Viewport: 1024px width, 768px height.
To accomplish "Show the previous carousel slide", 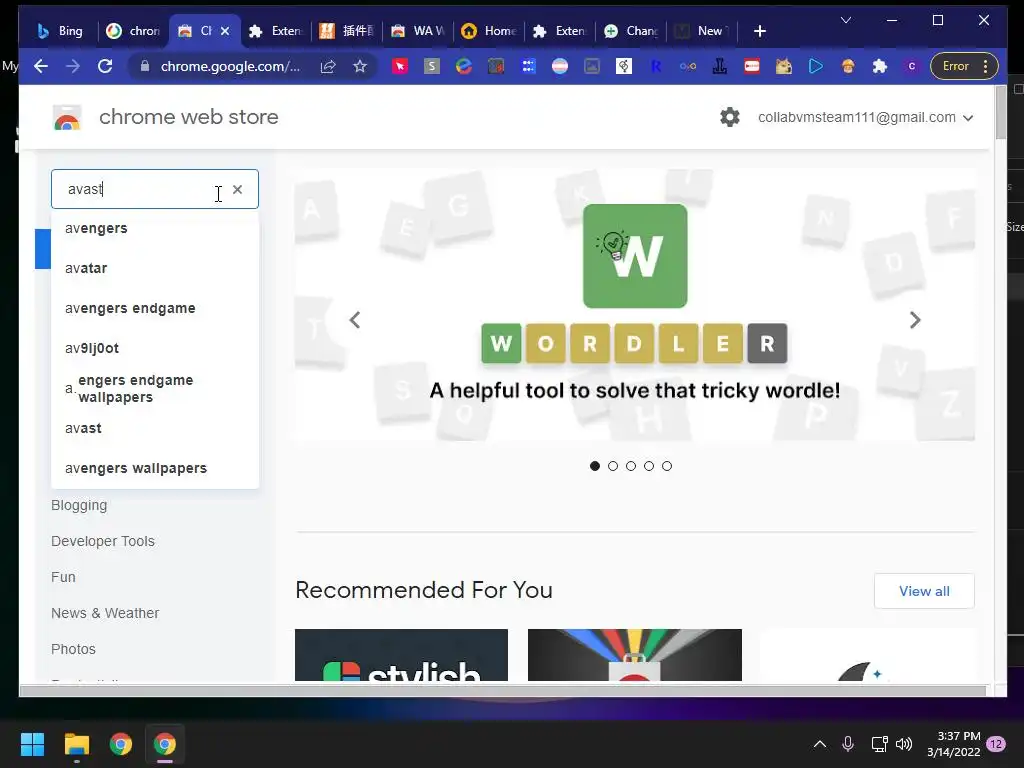I will tap(355, 320).
